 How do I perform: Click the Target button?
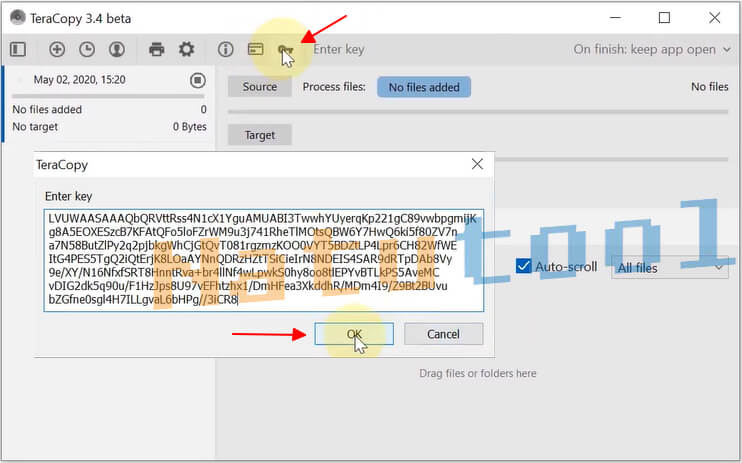pos(260,135)
